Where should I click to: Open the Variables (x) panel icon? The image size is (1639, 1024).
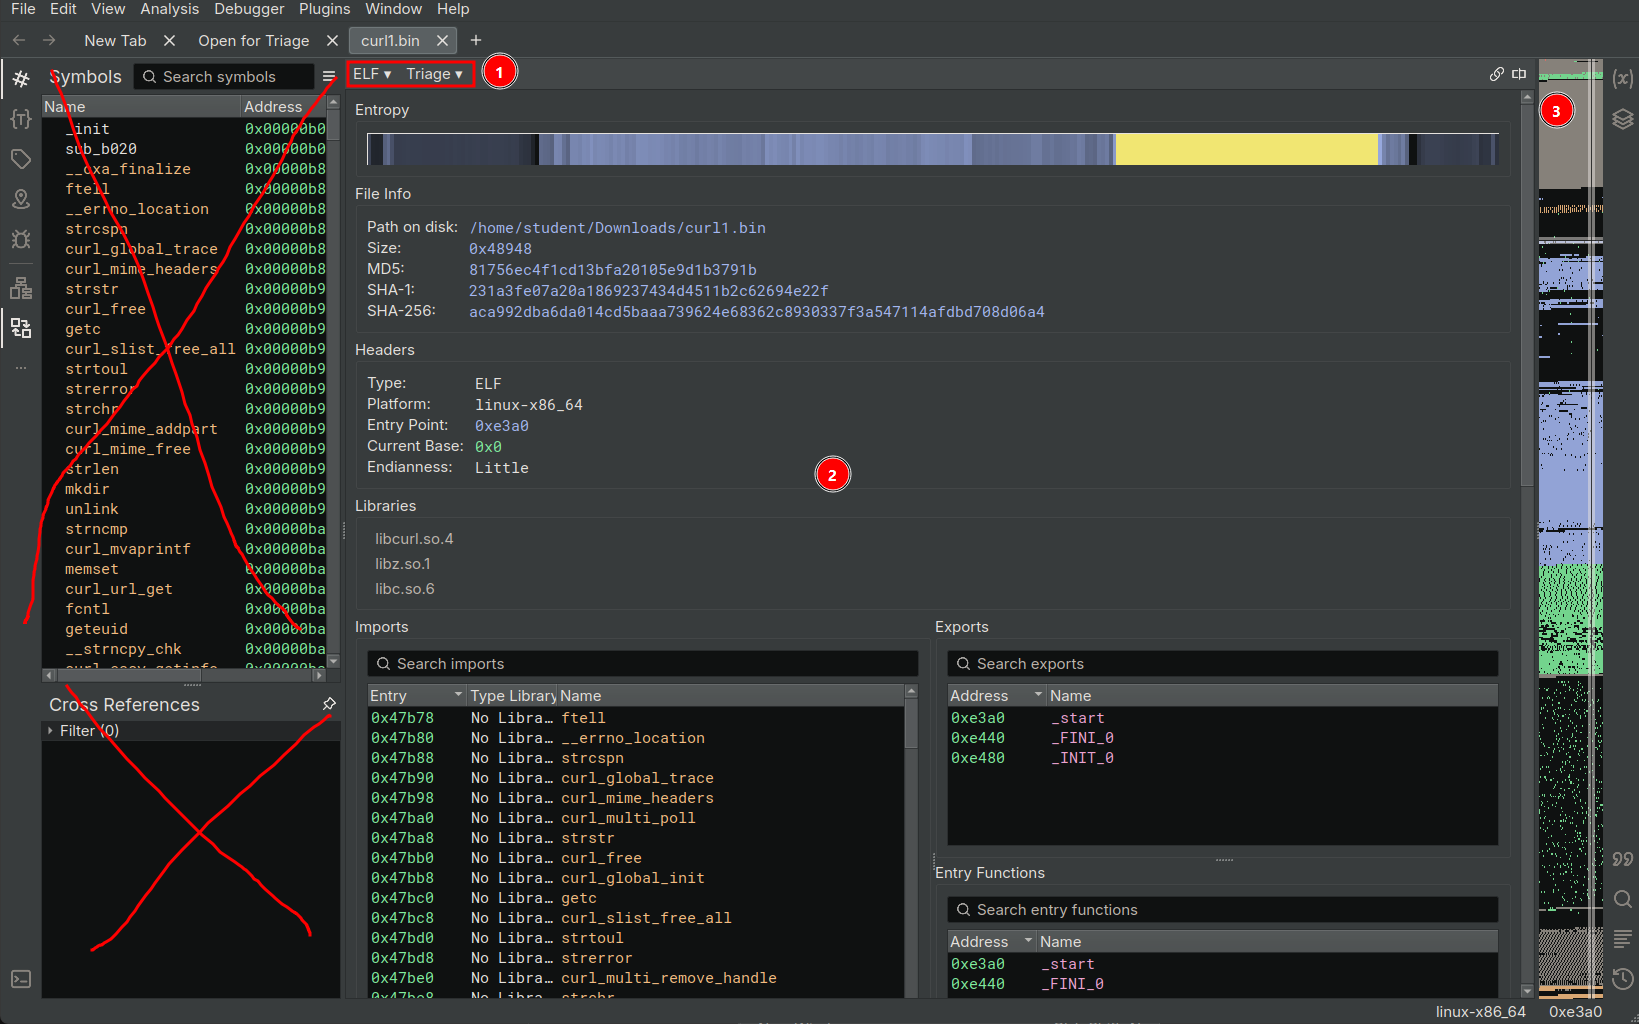pyautogui.click(x=1622, y=79)
